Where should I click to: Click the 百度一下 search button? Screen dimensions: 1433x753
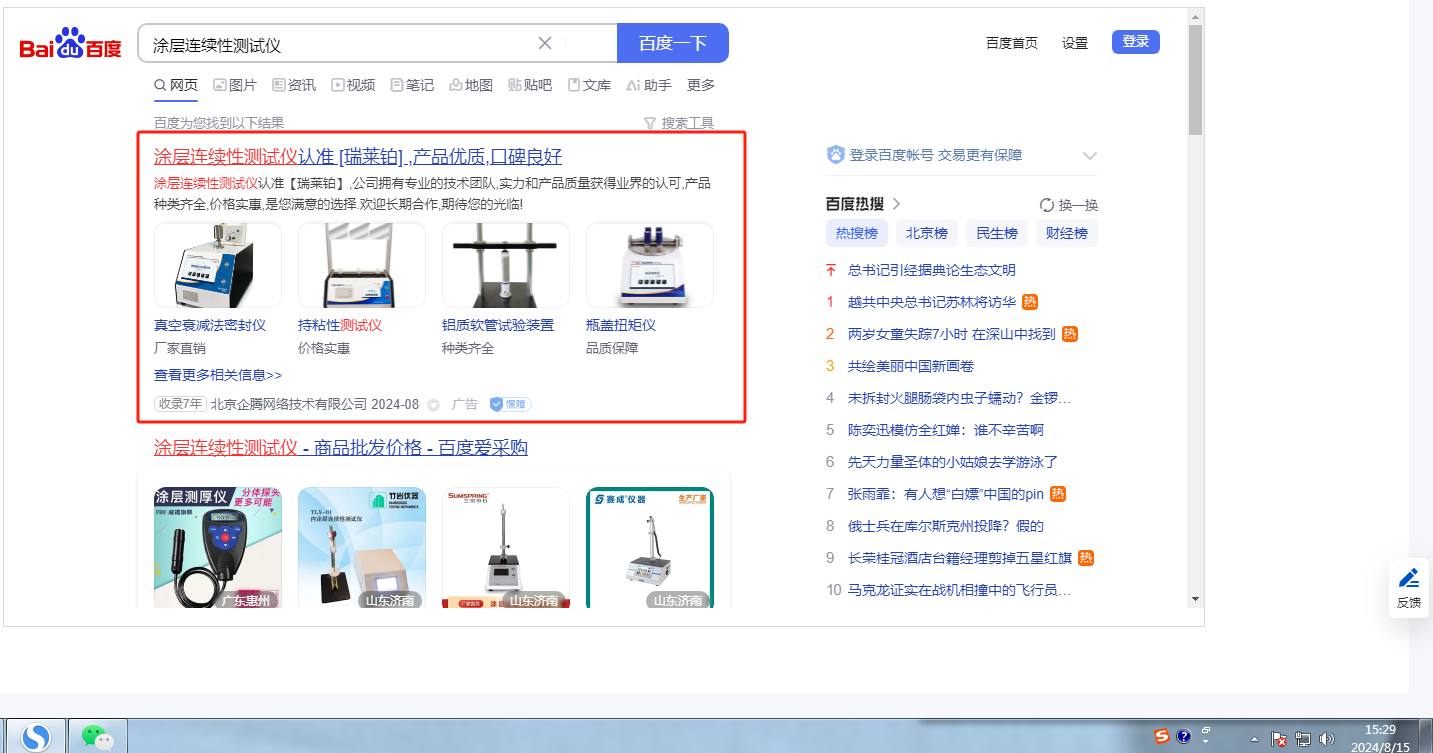click(673, 43)
